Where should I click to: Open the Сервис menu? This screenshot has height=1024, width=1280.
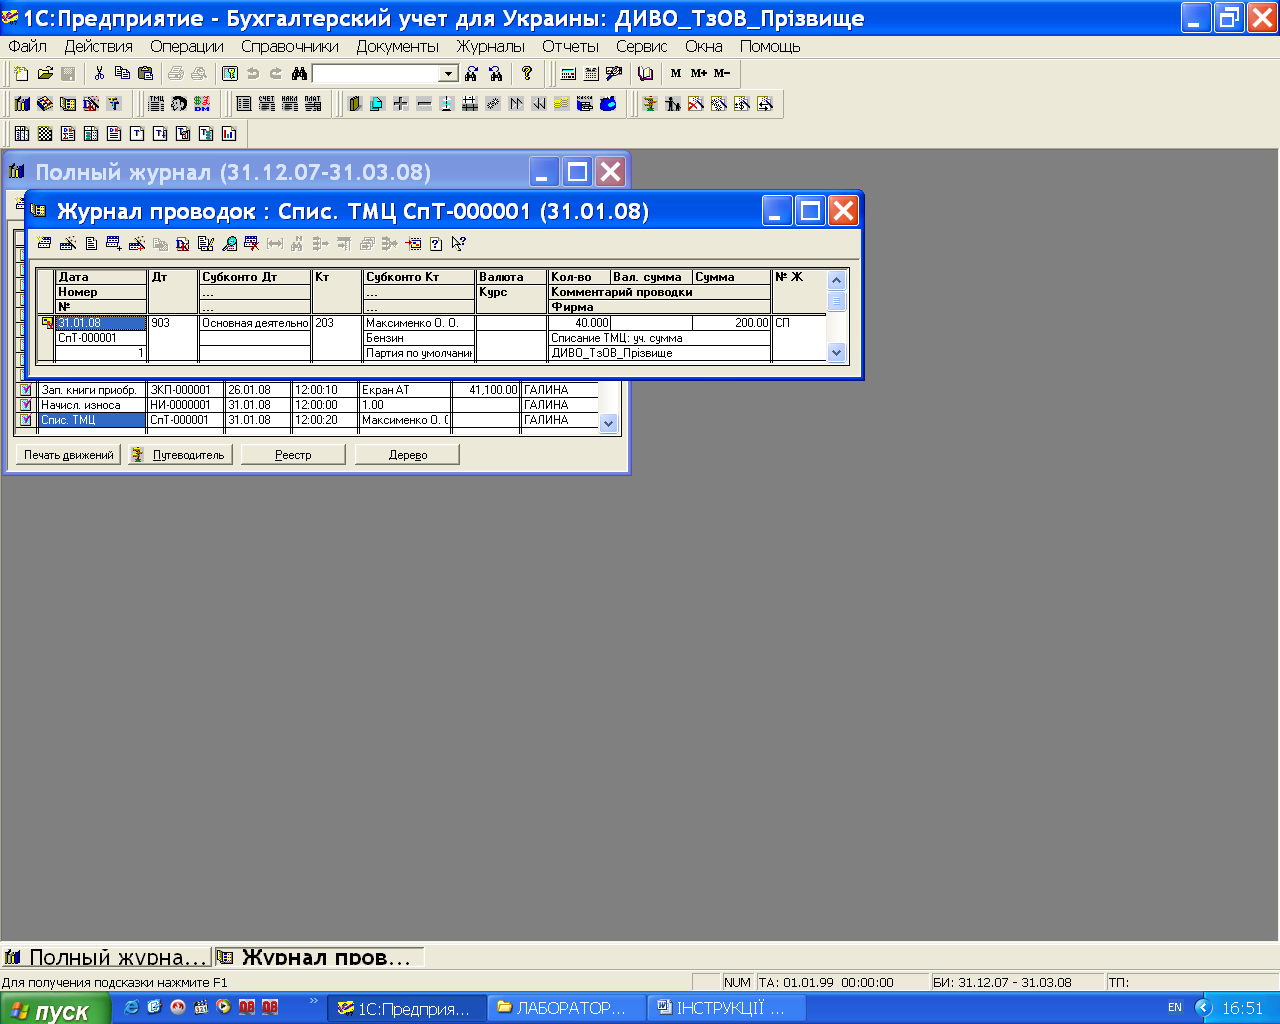tap(642, 46)
